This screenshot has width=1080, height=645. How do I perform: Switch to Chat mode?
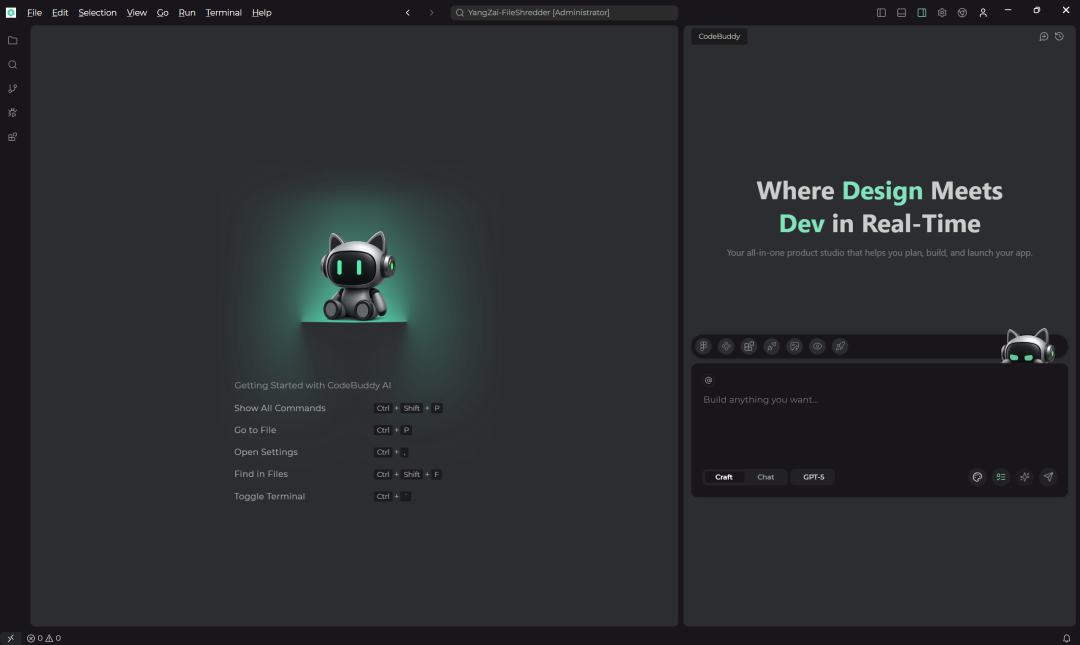(765, 477)
